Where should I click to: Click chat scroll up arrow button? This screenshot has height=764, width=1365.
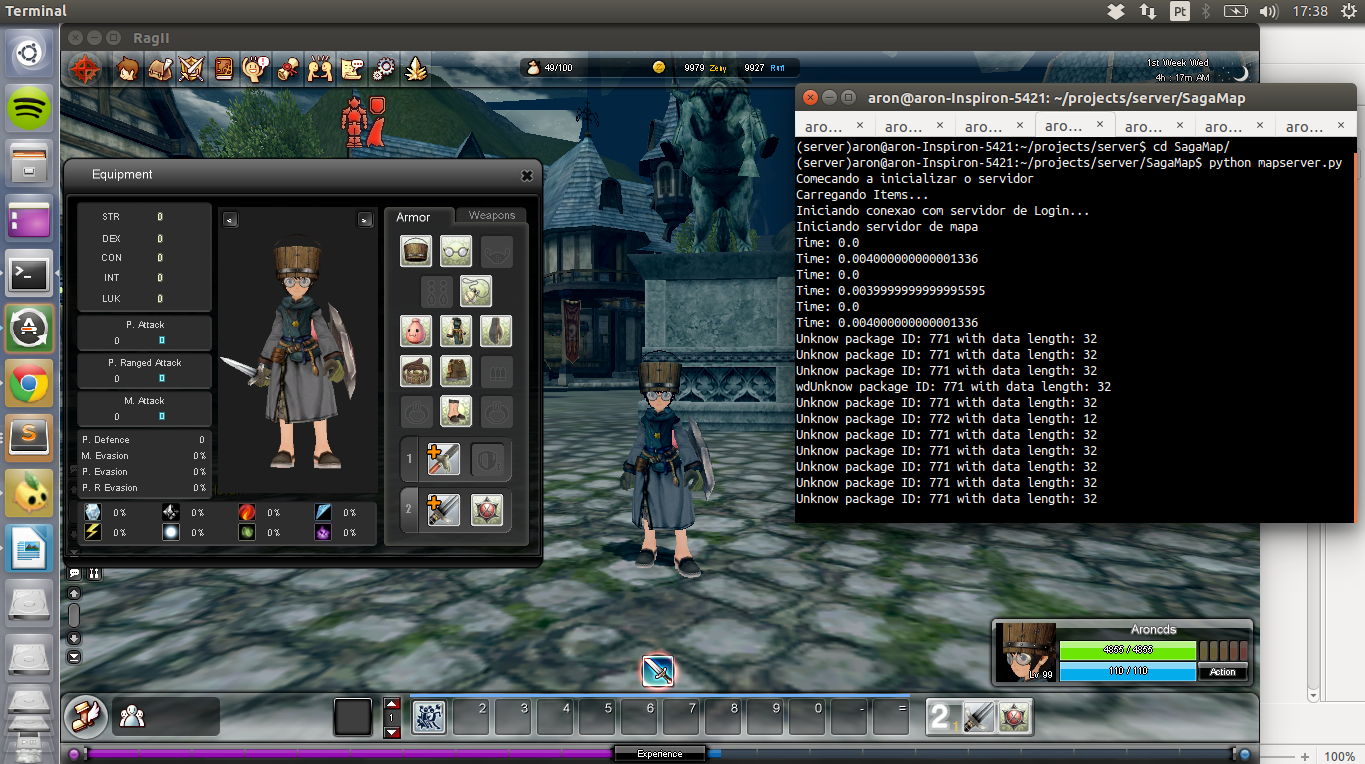74,593
